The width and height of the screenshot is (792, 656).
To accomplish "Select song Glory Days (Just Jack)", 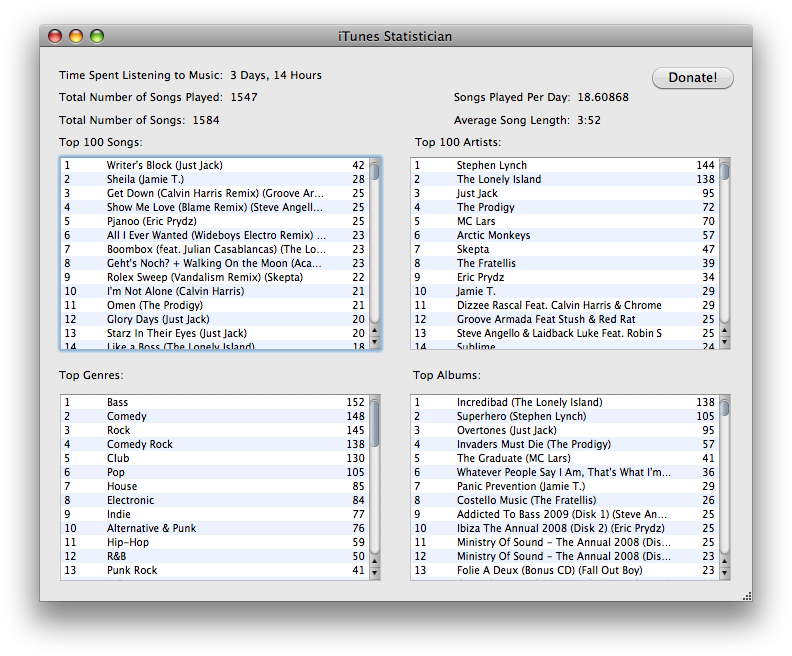I will (215, 319).
